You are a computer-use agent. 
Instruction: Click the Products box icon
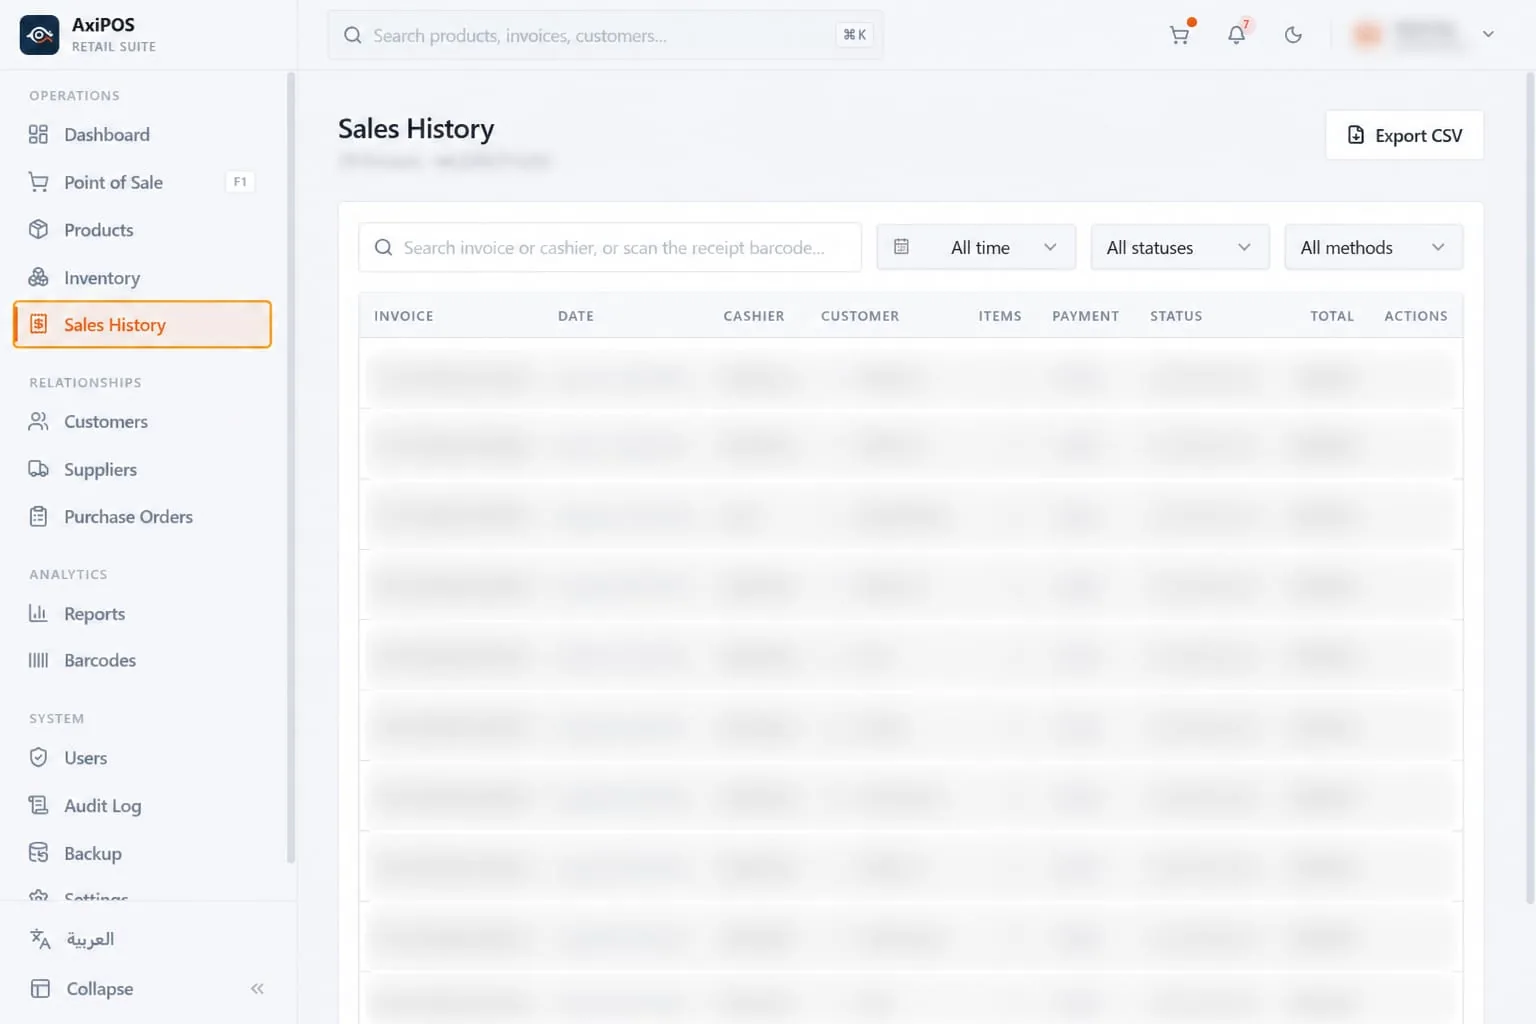pos(38,230)
